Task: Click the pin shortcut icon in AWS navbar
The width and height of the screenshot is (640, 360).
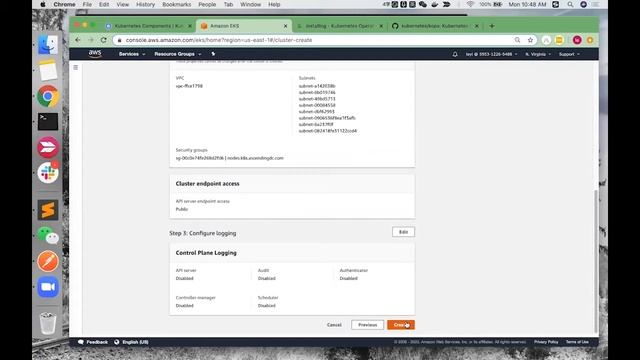Action: tap(213, 54)
